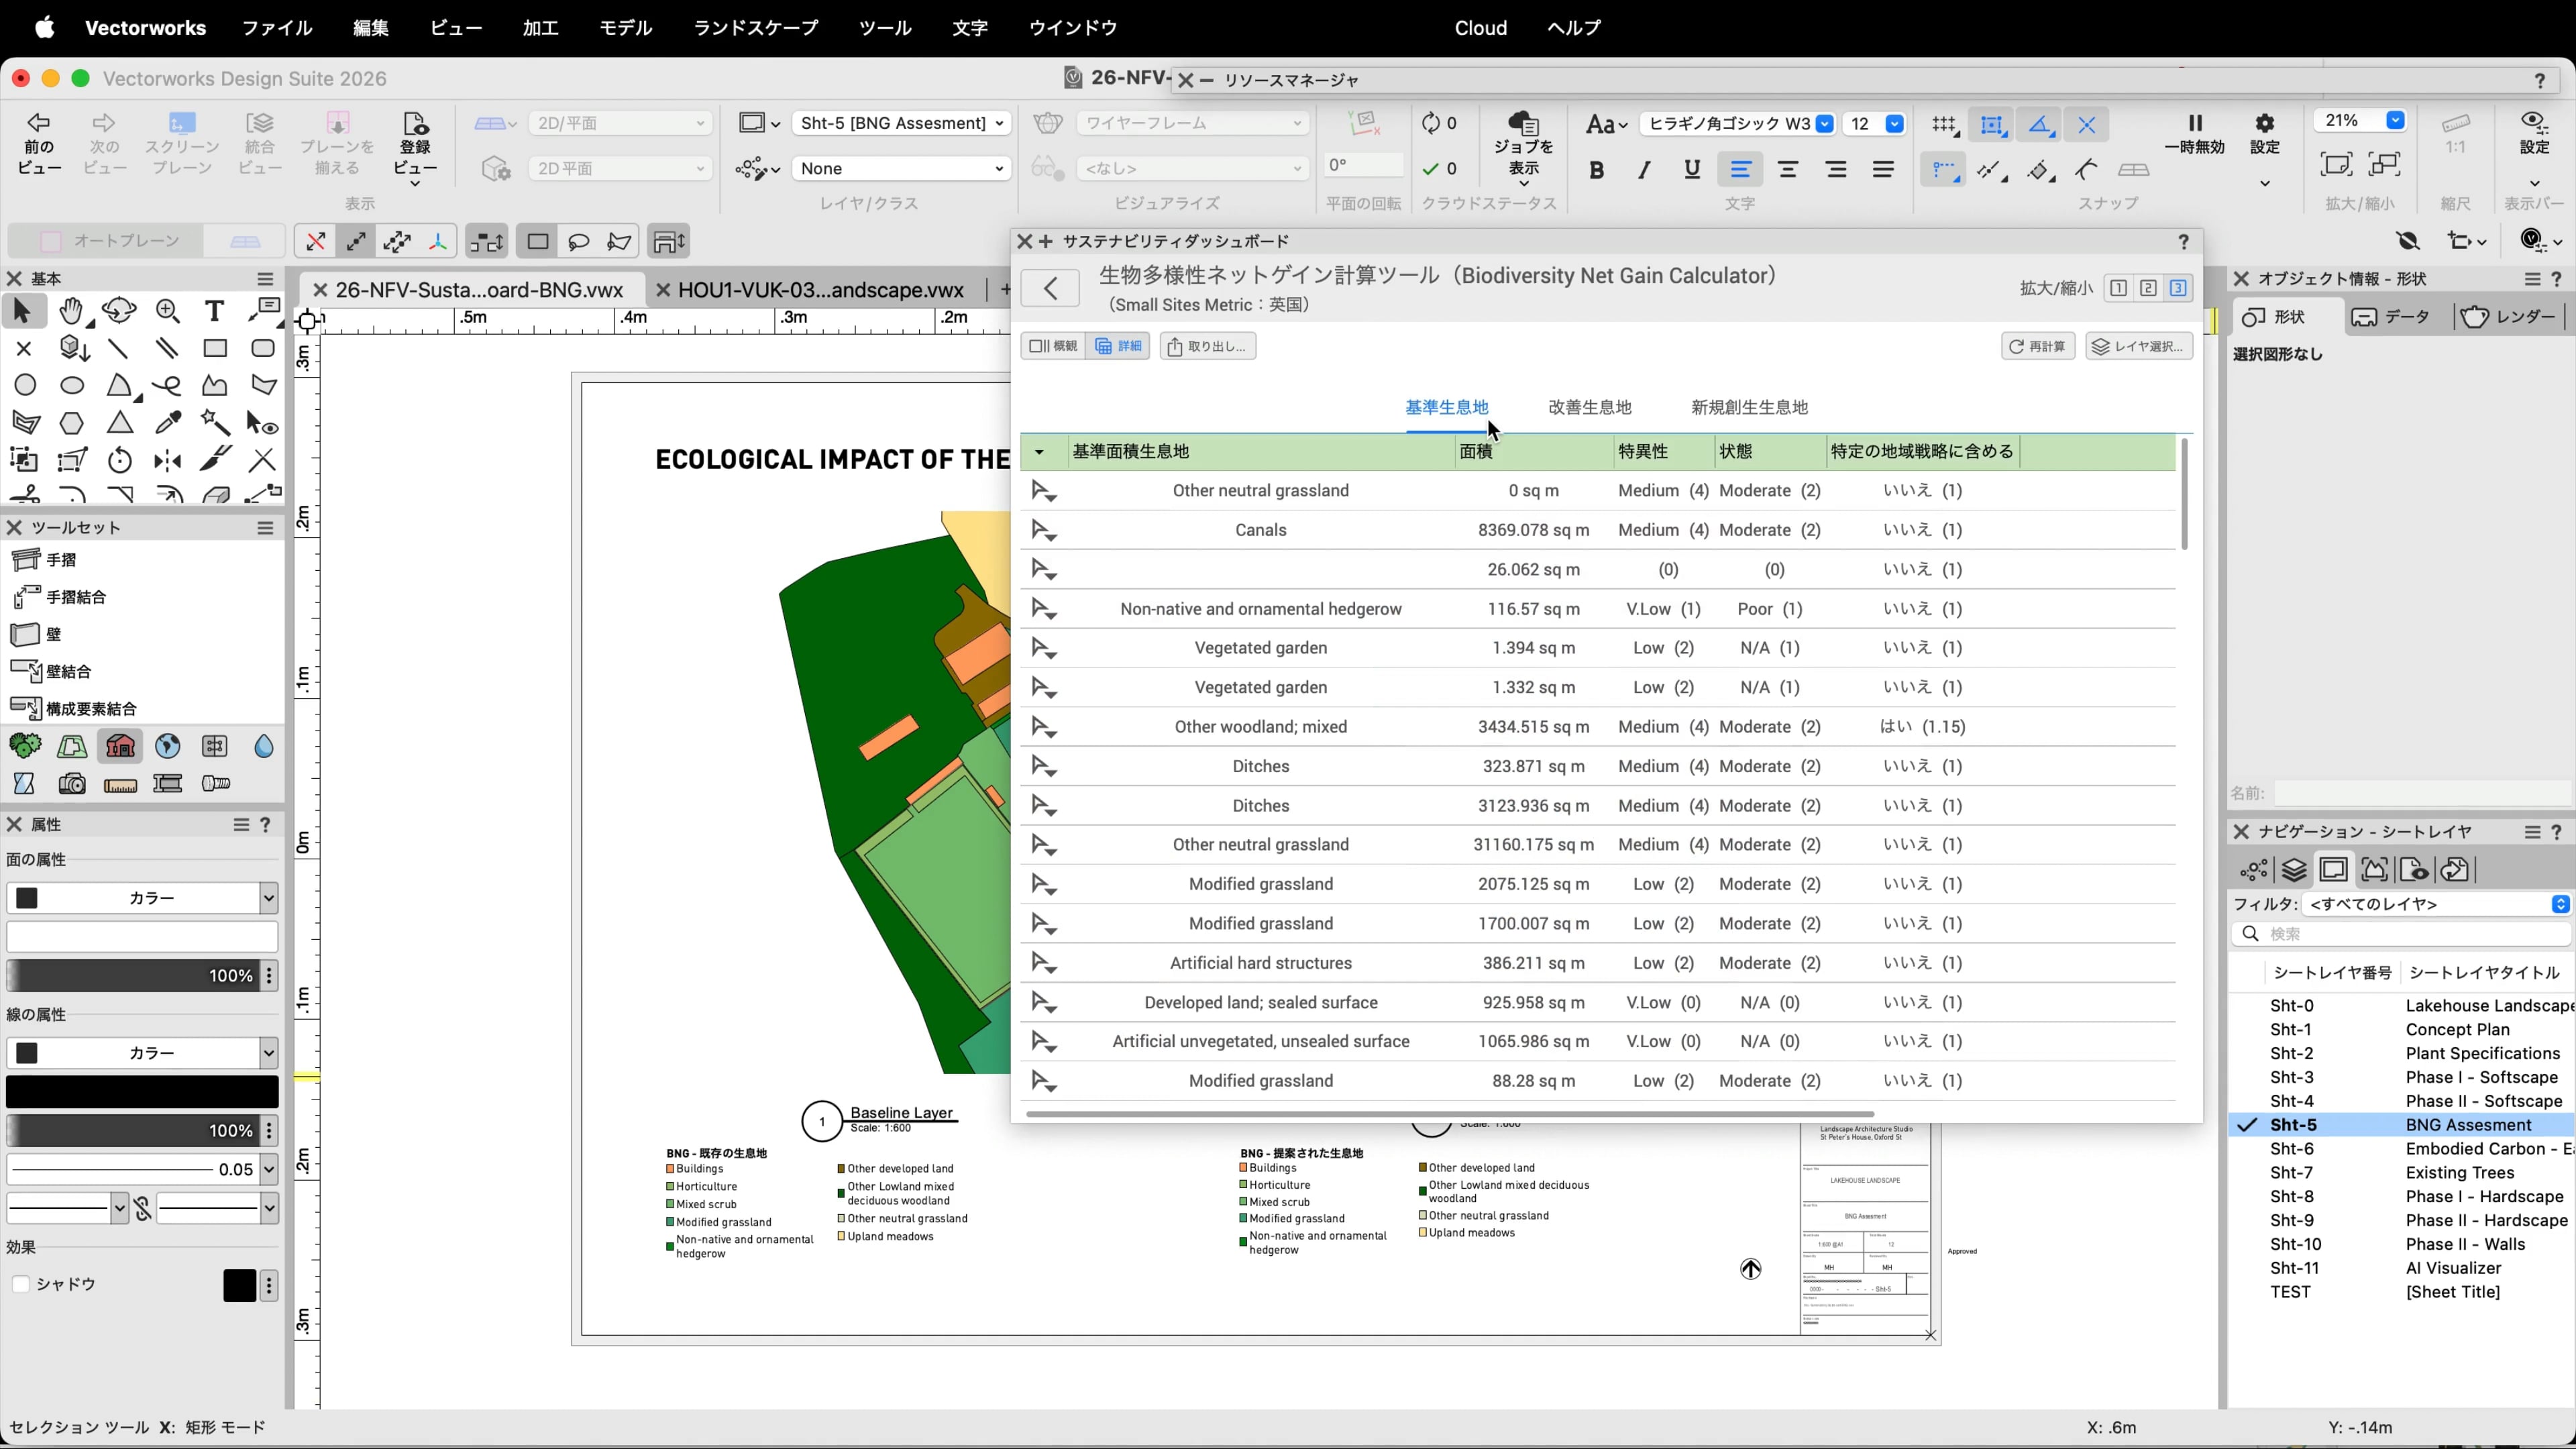The height and width of the screenshot is (1449, 2576).
Task: Click the 取り出し... export button
Action: point(1207,346)
